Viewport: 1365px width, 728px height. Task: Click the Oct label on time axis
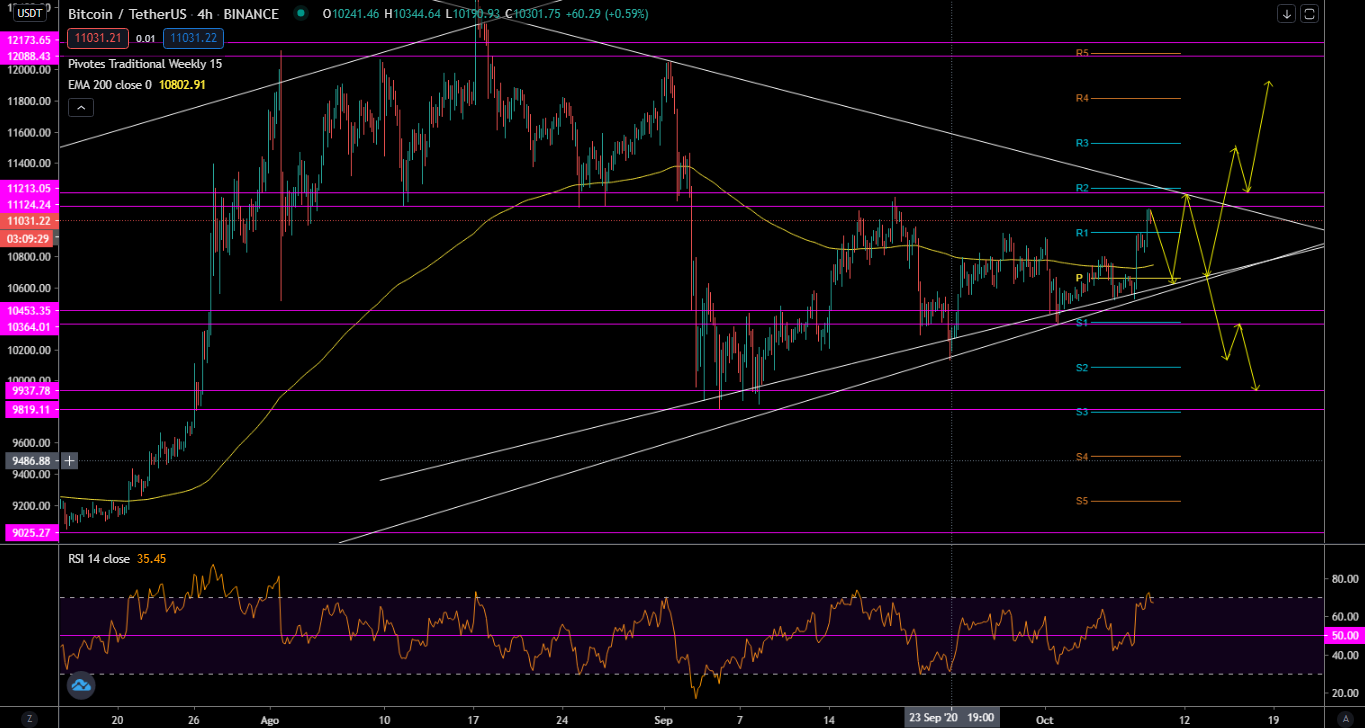pyautogui.click(x=1045, y=719)
